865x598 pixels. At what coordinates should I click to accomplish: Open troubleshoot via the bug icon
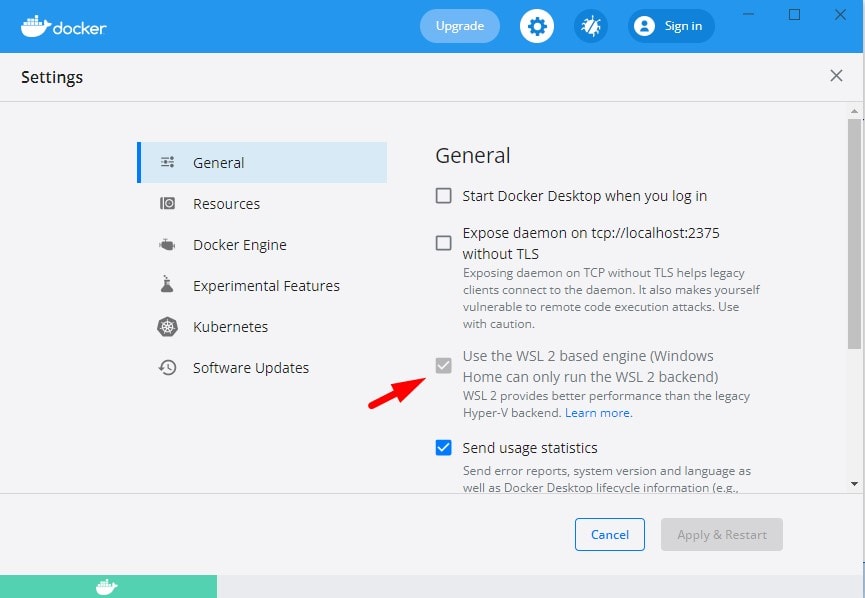591,26
